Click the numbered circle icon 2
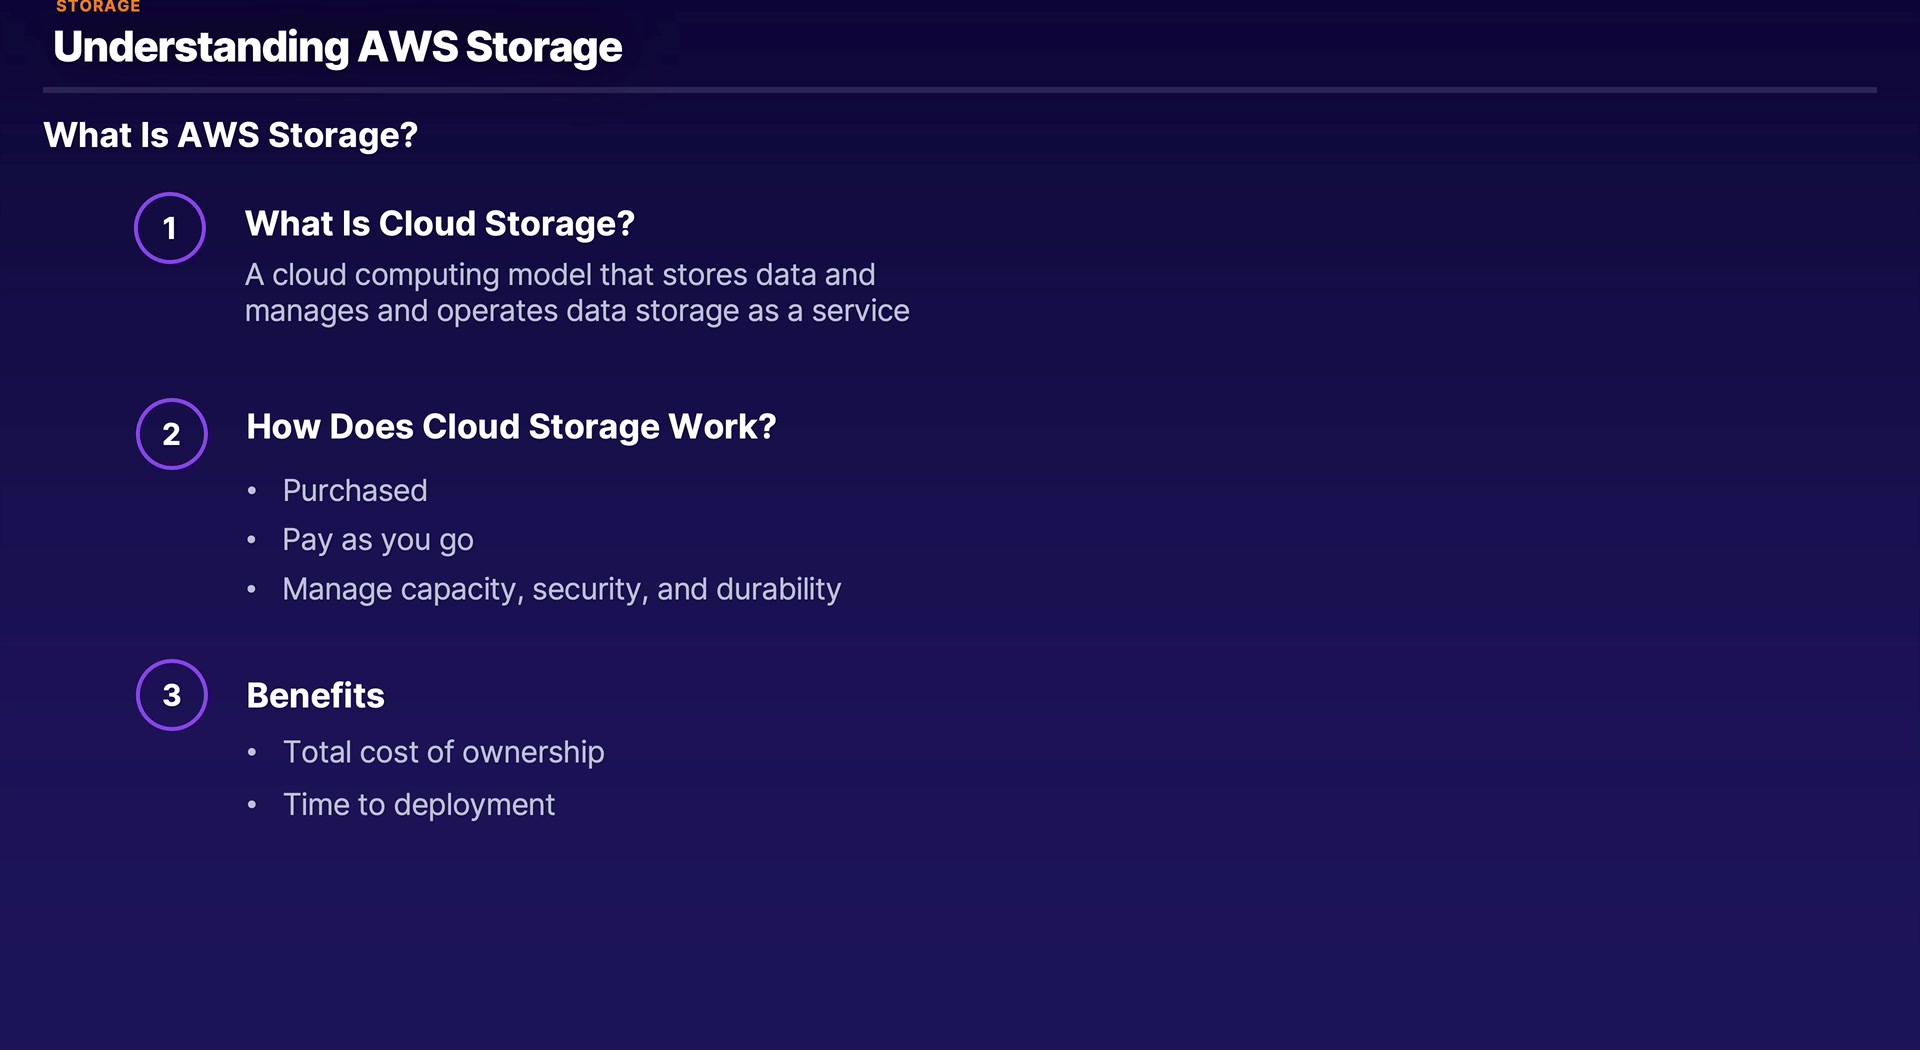Screen dimensions: 1920x1050 coord(172,434)
